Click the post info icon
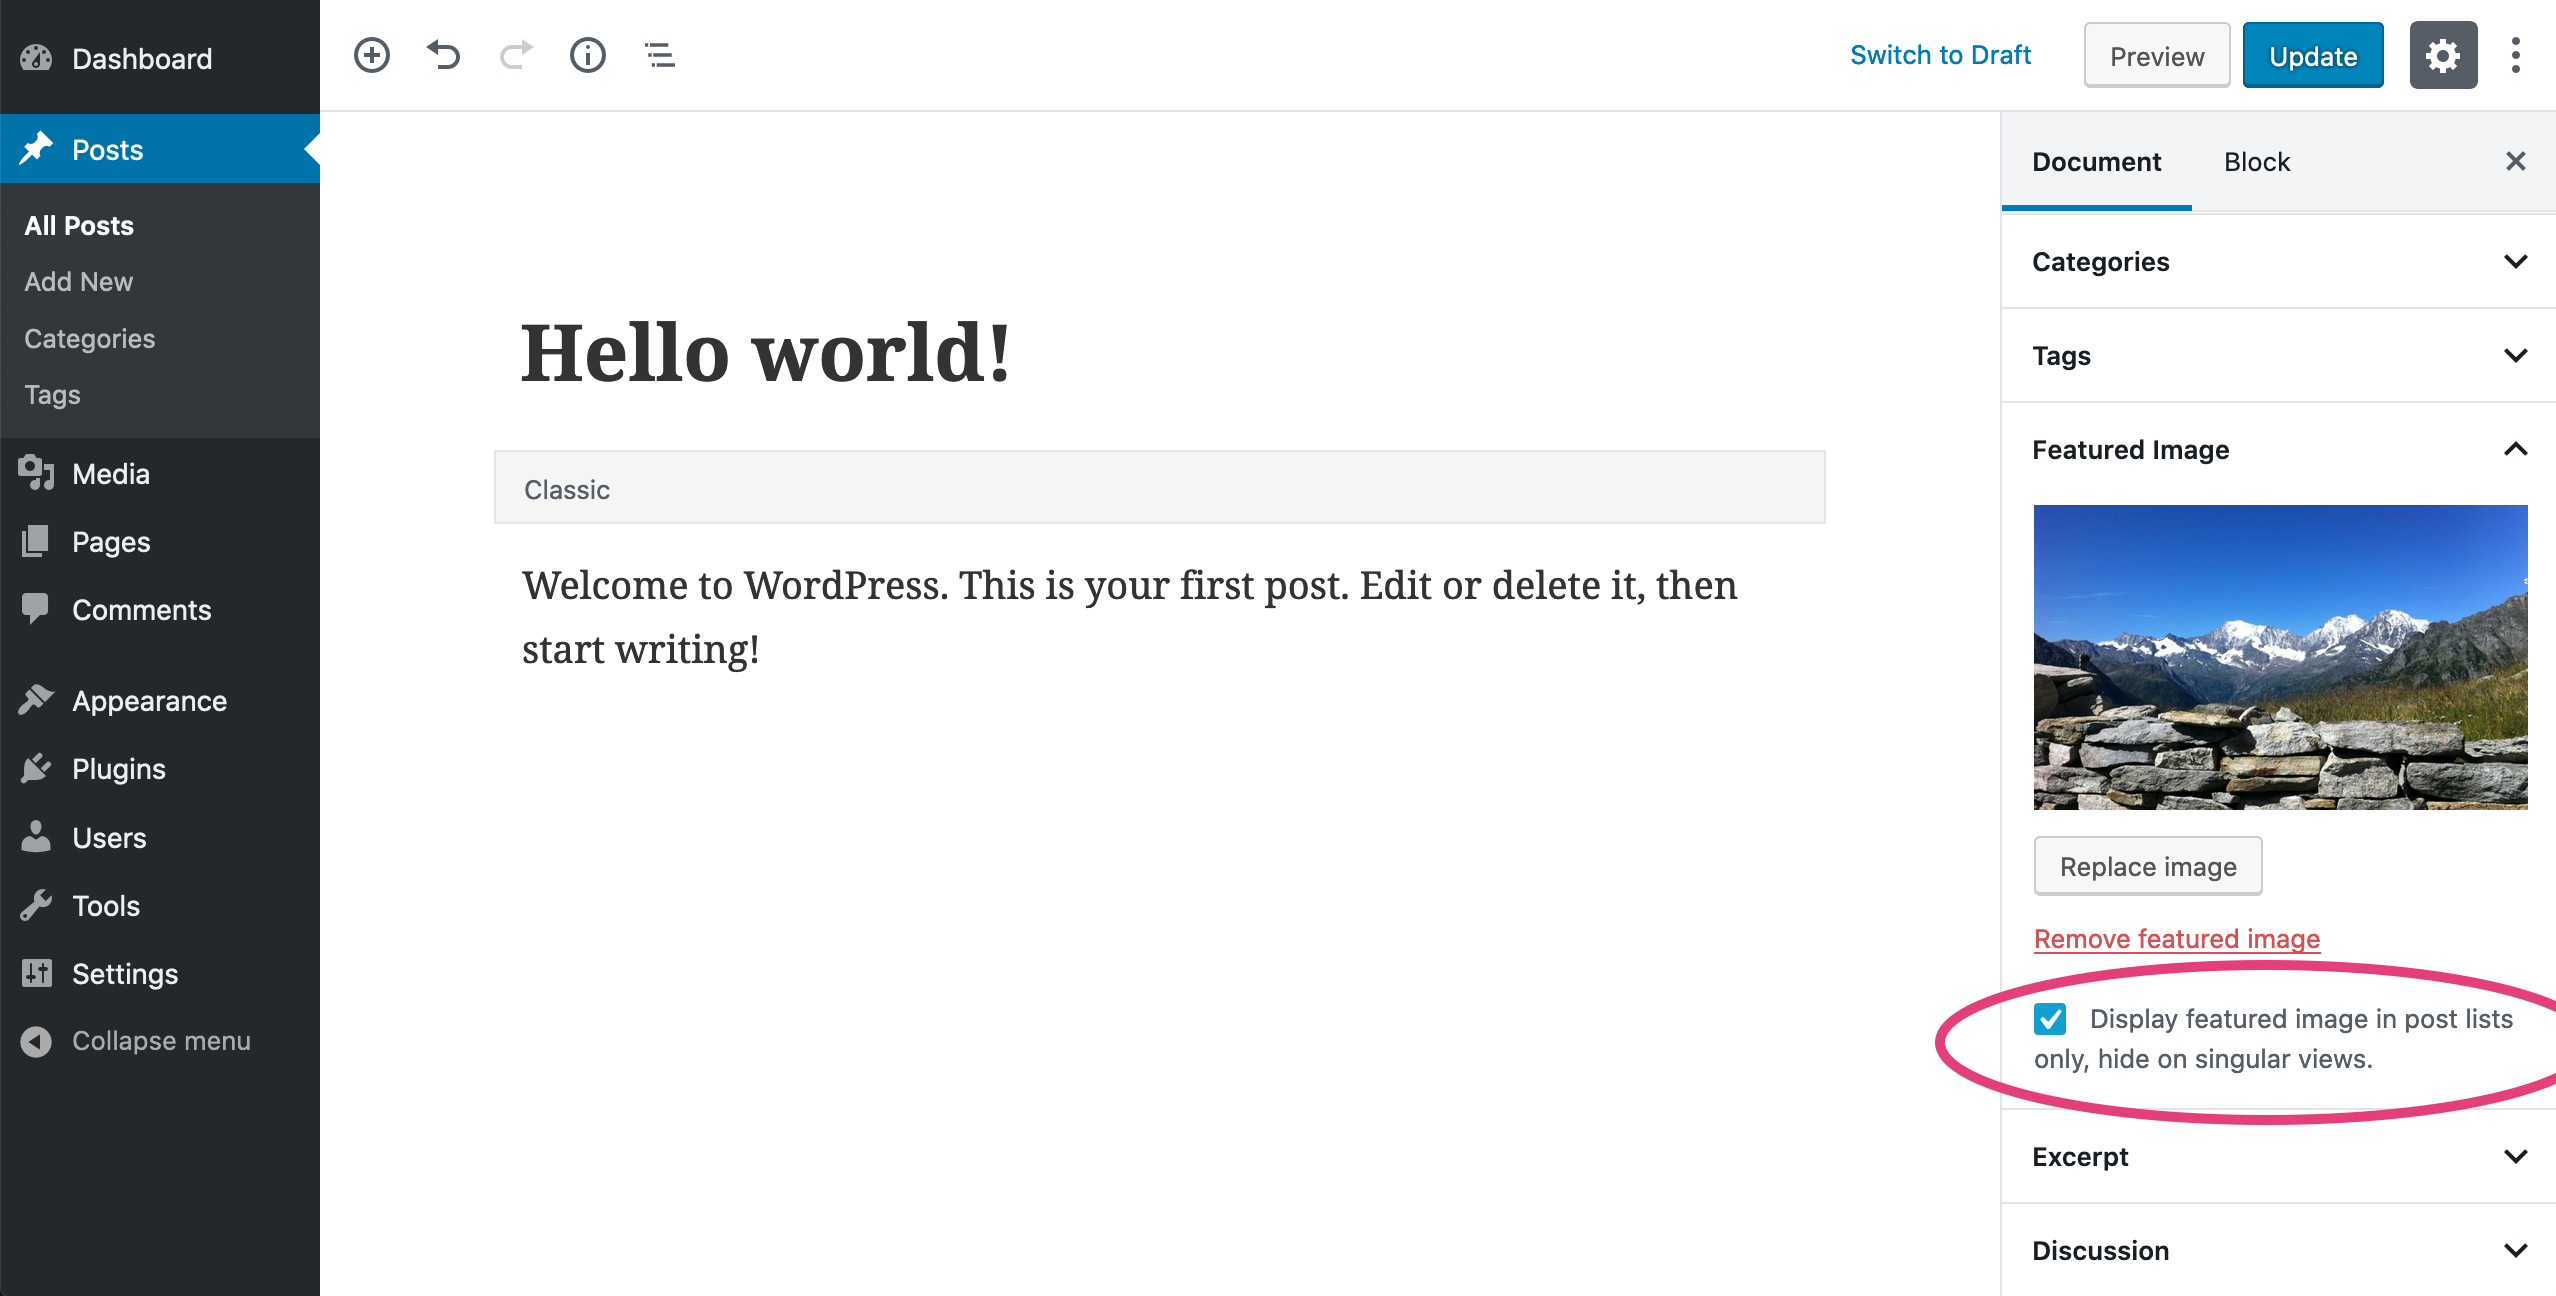The height and width of the screenshot is (1296, 2556). (587, 56)
